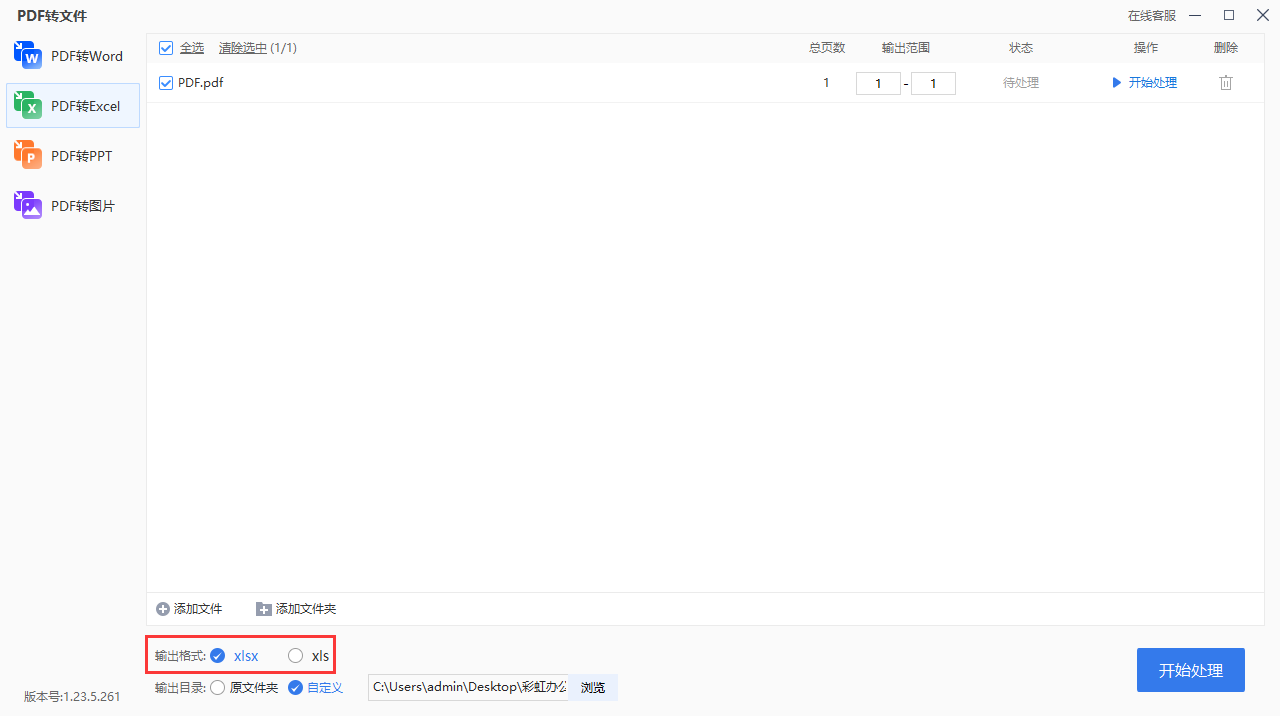Image resolution: width=1280 pixels, height=716 pixels.
Task: Click the 操作 column header
Action: click(x=1146, y=48)
